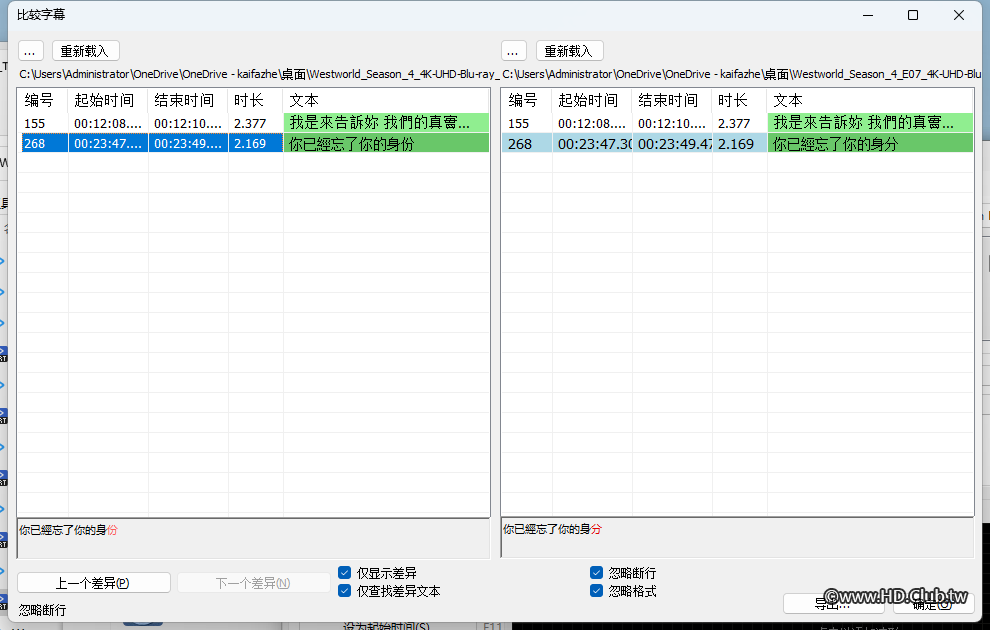
Task: Open right subtitle file browse button
Action: coord(513,51)
